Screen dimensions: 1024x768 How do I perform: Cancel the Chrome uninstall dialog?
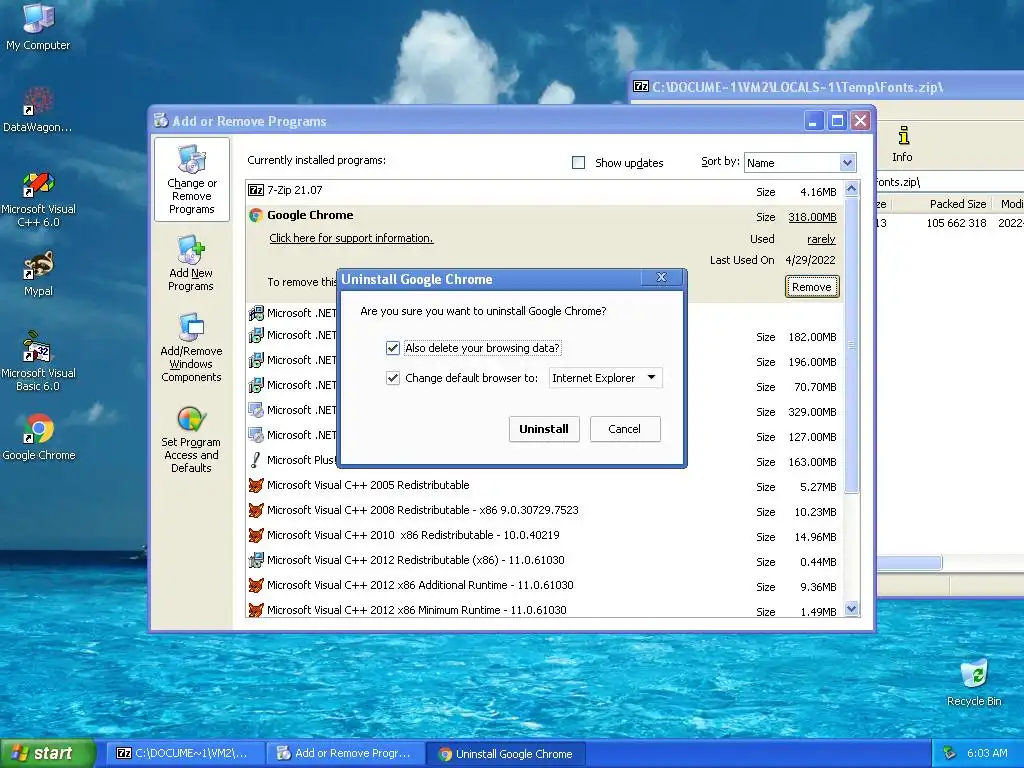[x=625, y=429]
